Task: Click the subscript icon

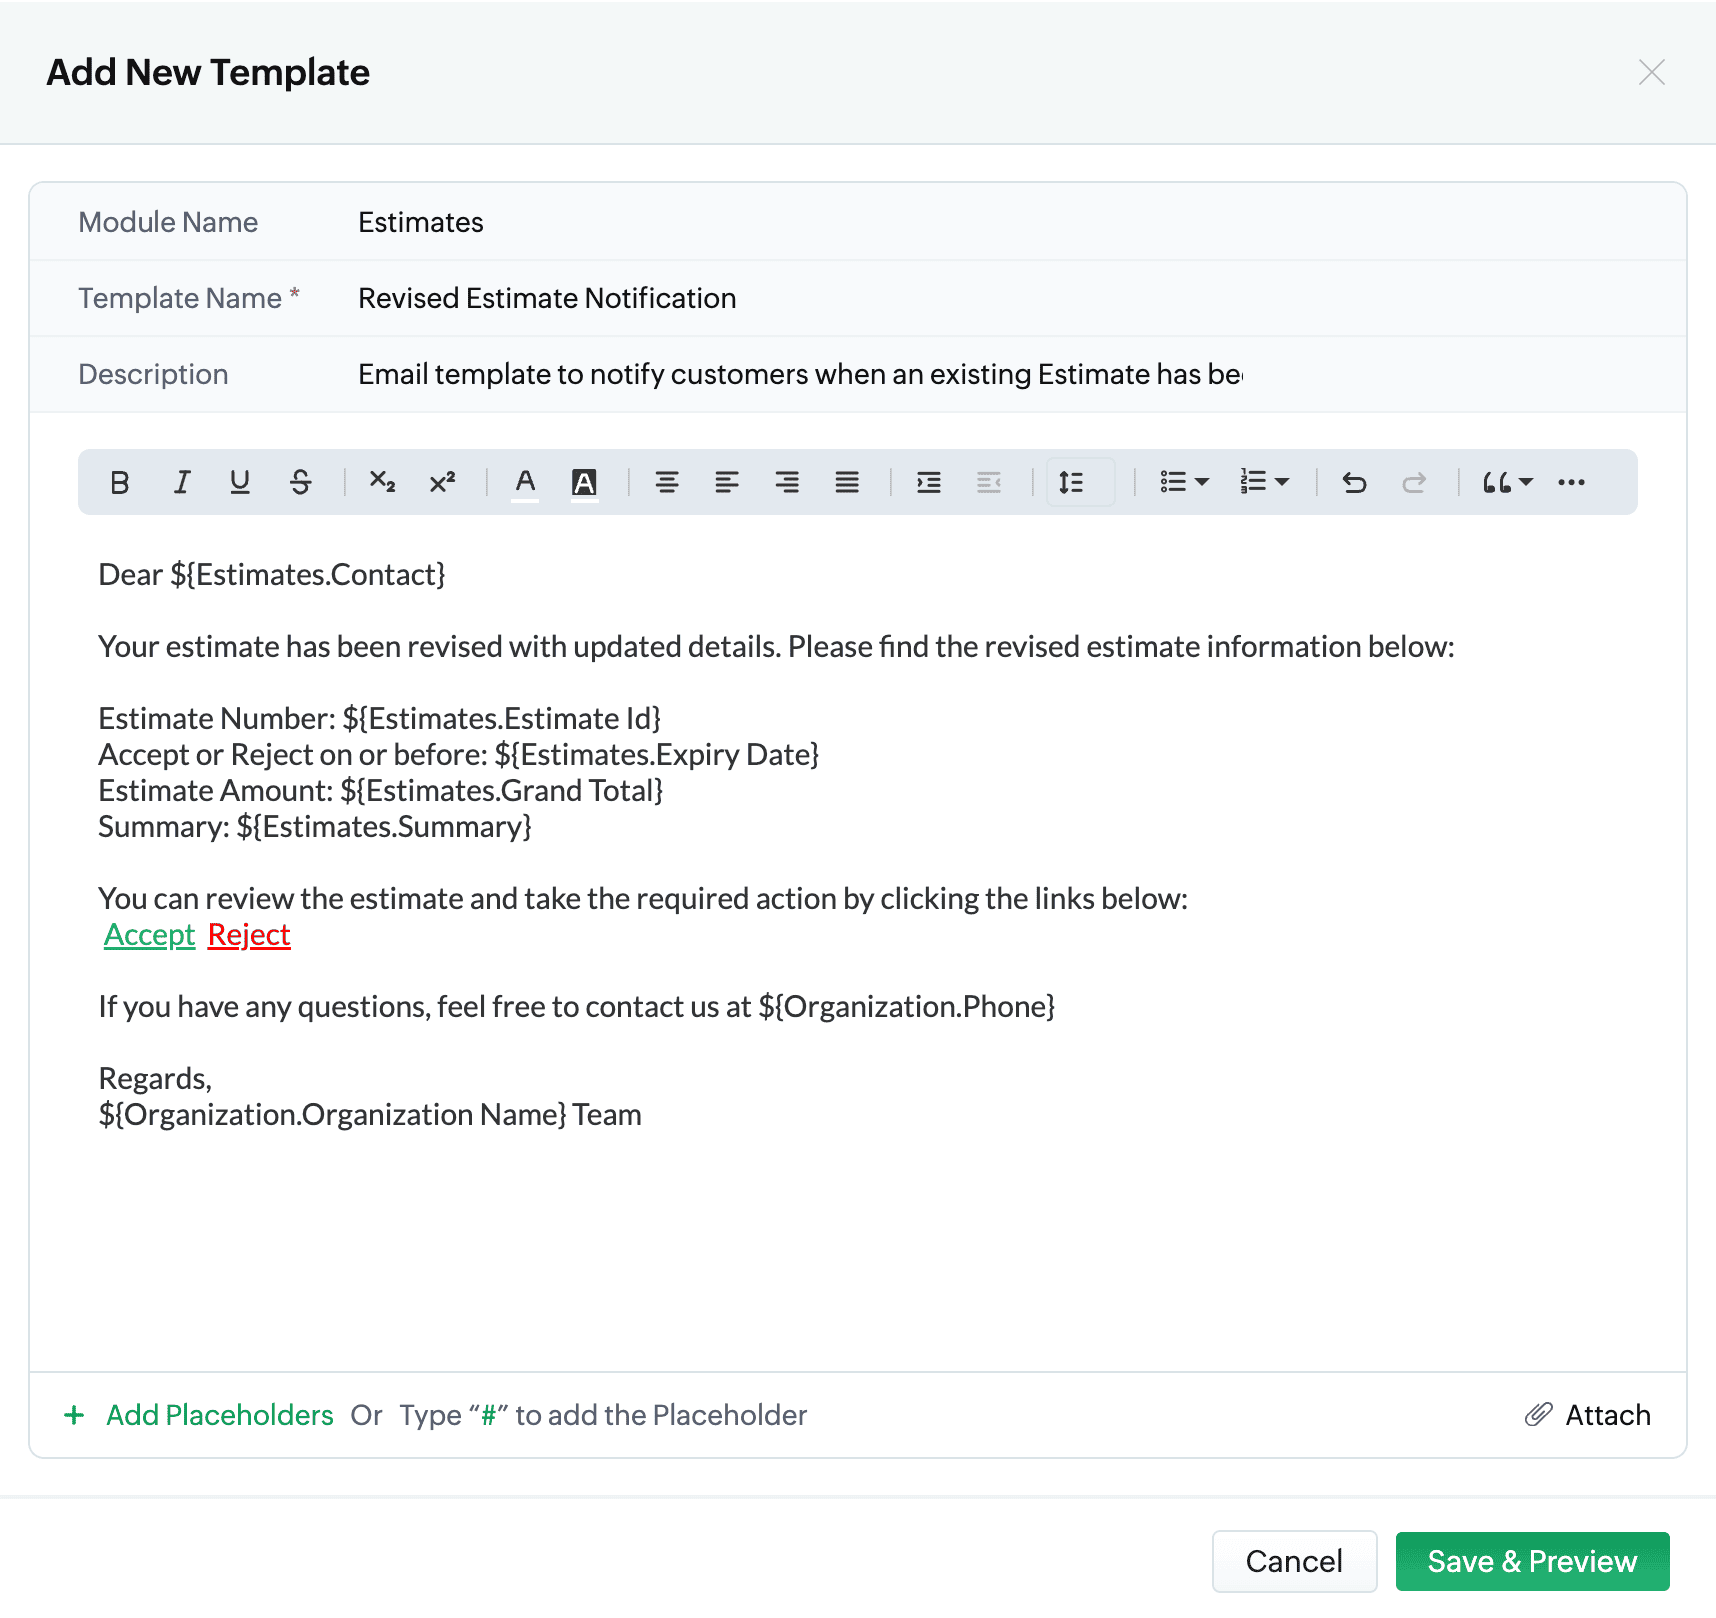Action: pyautogui.click(x=382, y=483)
